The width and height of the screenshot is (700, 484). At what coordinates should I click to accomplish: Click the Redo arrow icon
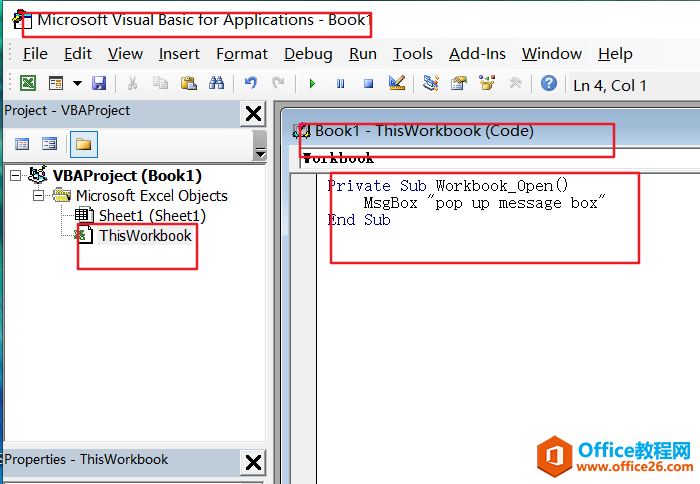click(278, 83)
